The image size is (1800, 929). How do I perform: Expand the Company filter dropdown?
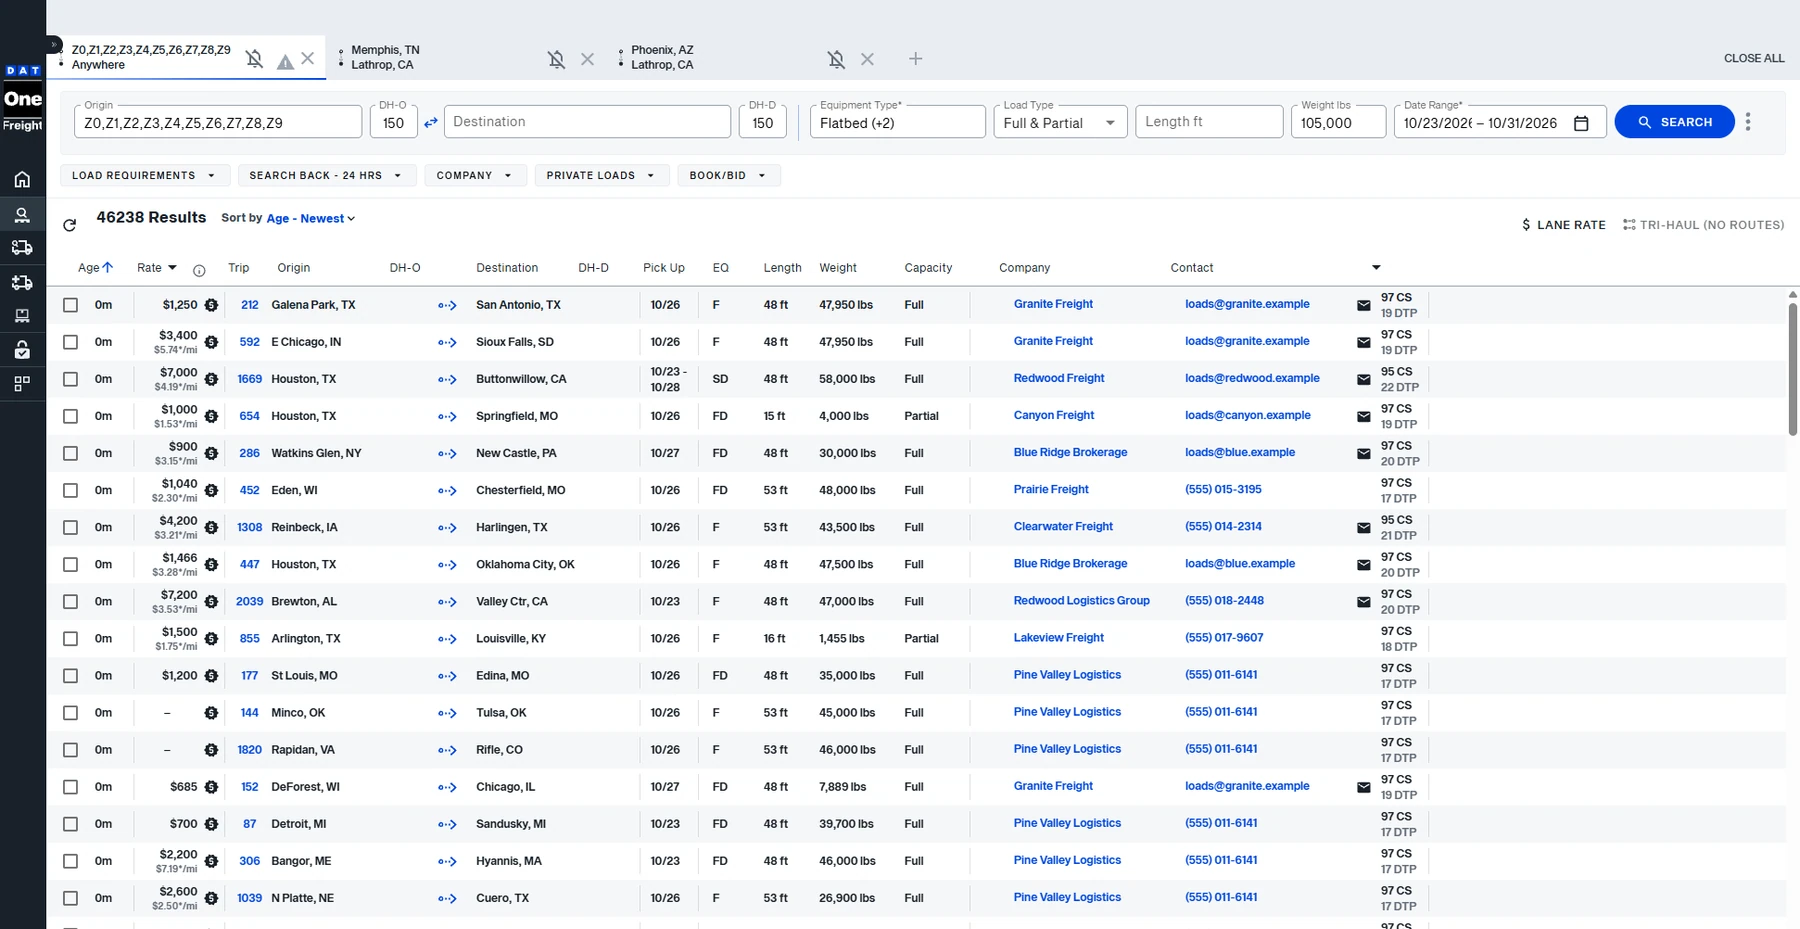(x=475, y=175)
